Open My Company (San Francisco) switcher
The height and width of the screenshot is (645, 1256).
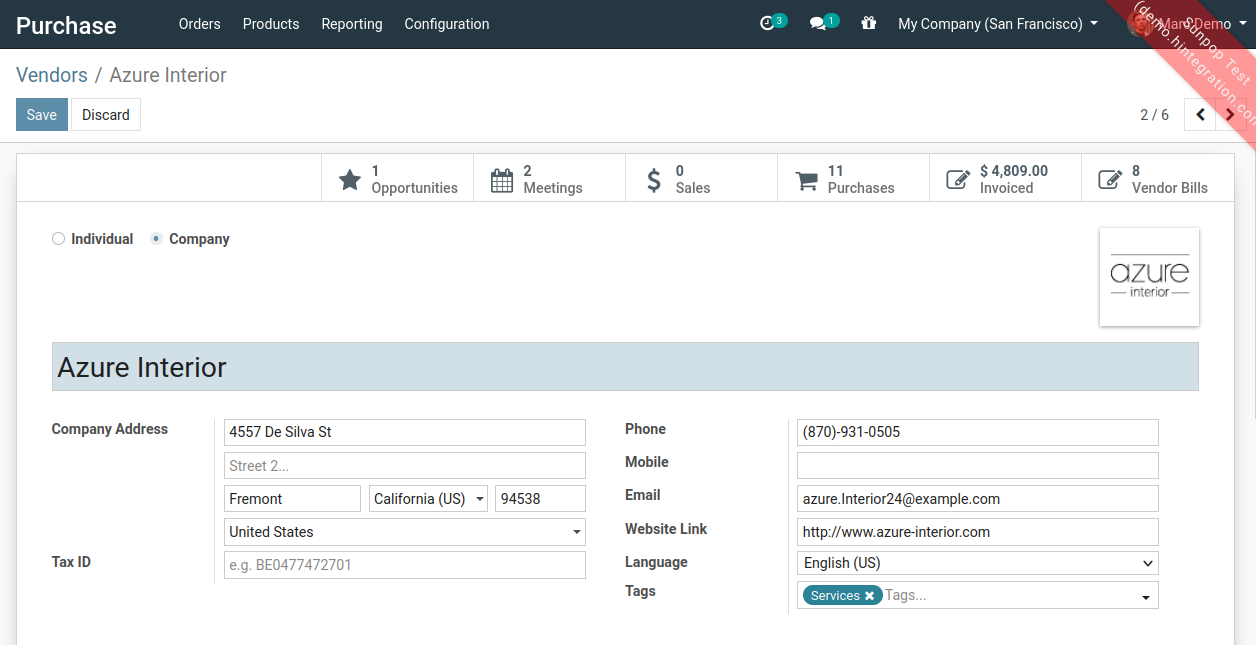[x=998, y=24]
